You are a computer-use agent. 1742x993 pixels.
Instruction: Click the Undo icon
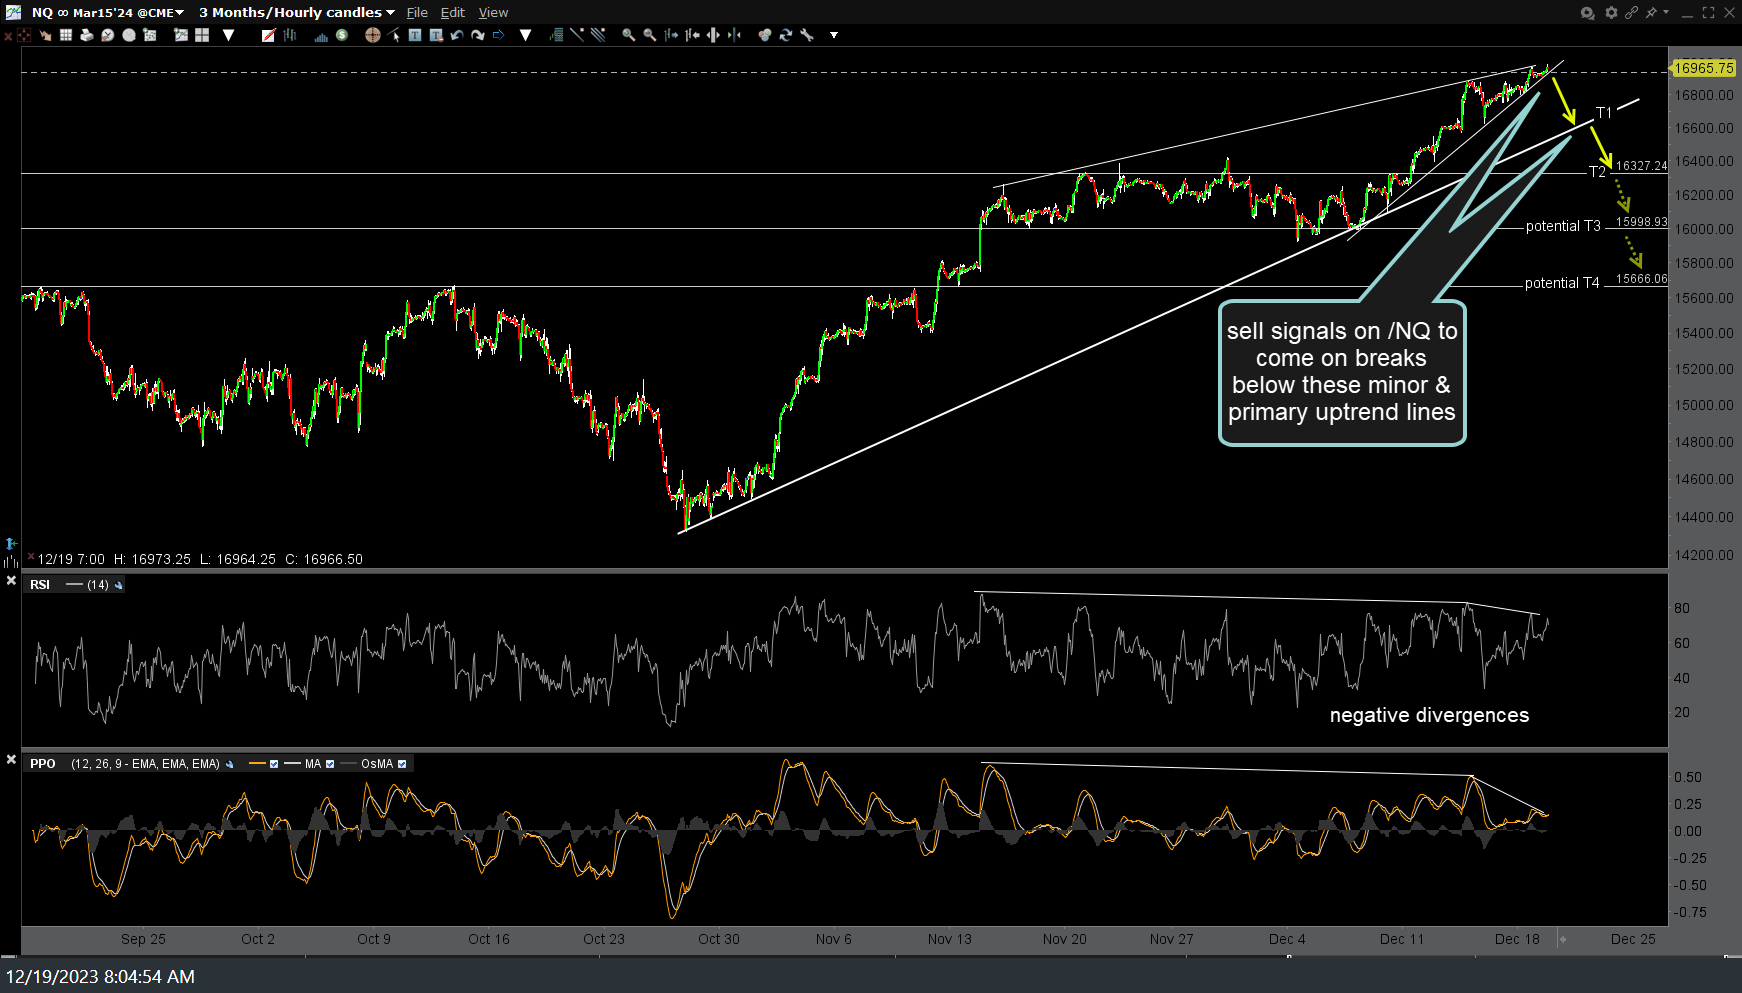(455, 35)
